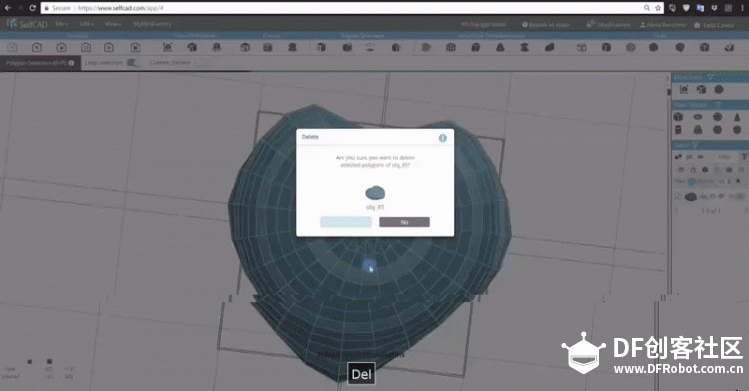749x391 pixels.
Task: Click the magnifier square icon in top toolbar
Action: (x=37, y=47)
